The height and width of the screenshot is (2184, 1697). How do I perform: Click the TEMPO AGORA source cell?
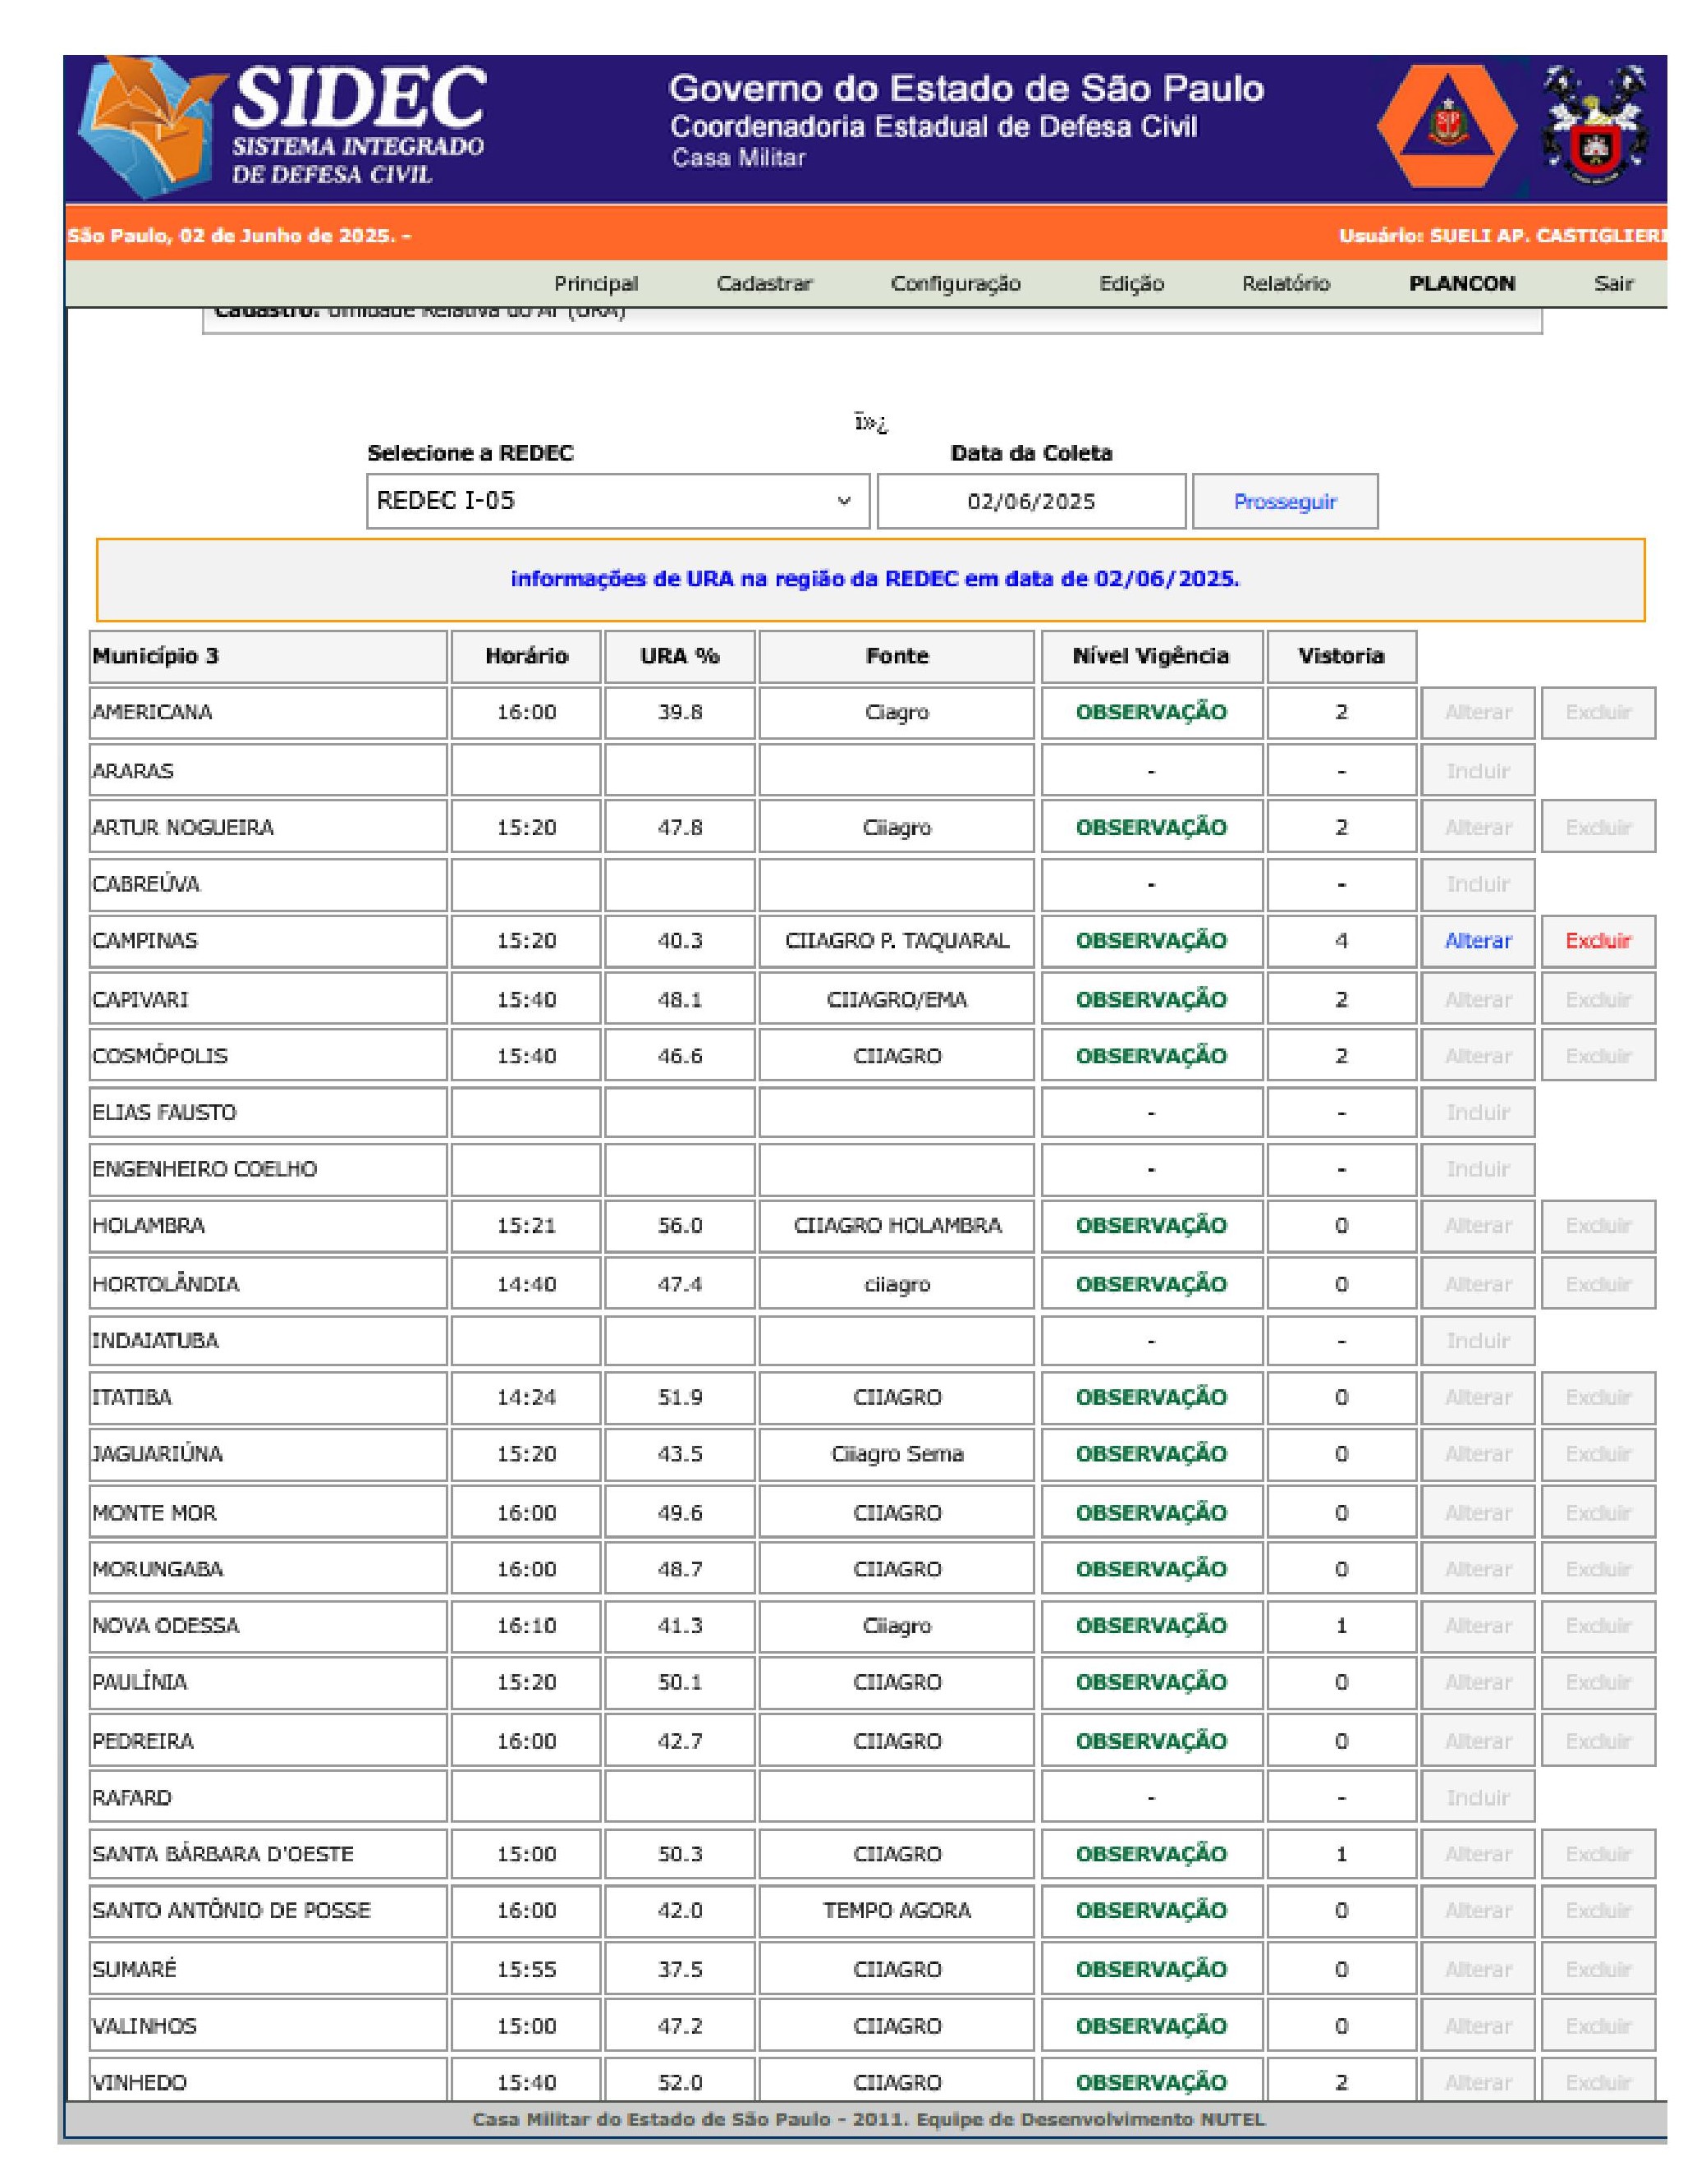[897, 1911]
